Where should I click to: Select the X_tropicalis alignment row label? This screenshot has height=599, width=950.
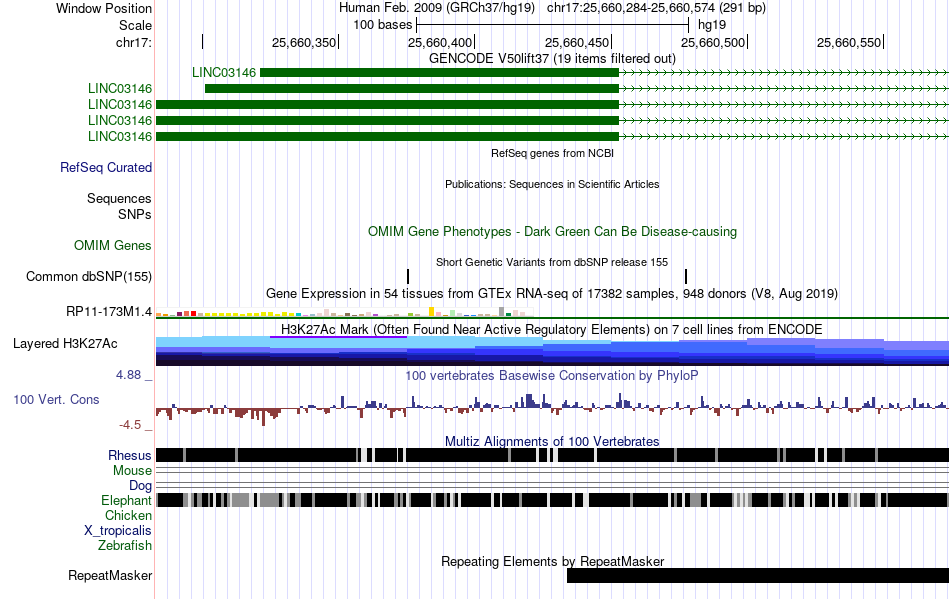118,531
